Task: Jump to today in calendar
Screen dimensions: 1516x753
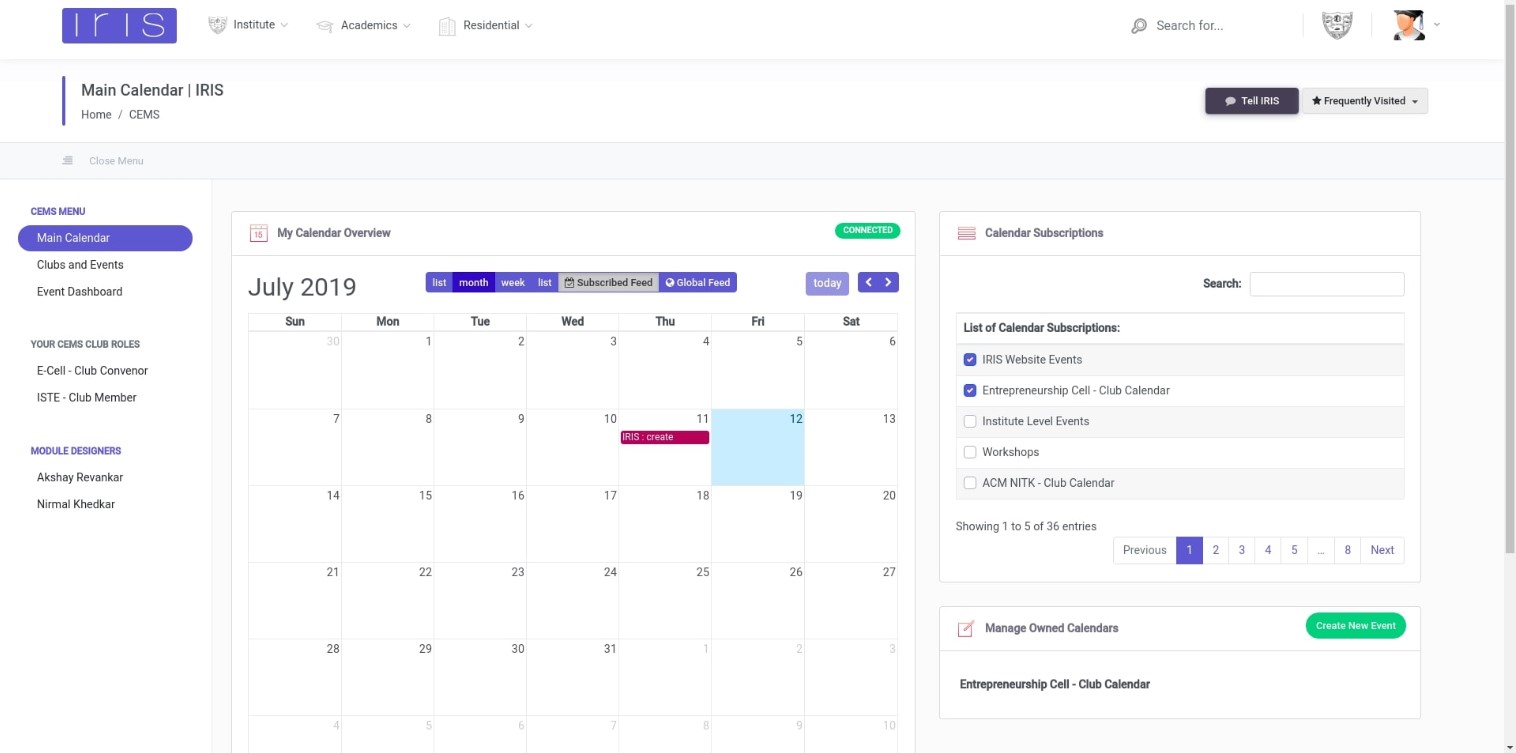Action: (827, 283)
